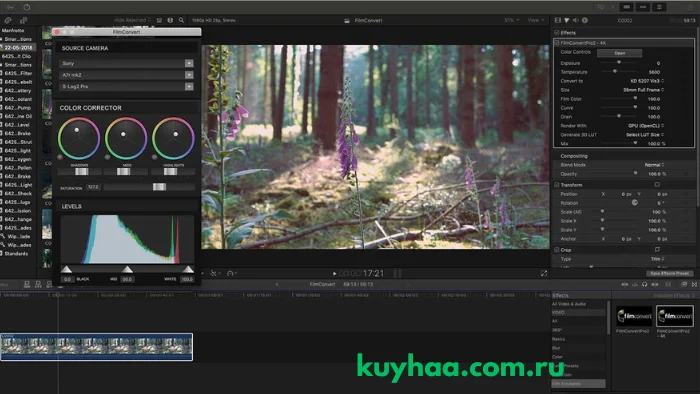Open the Convert to film stock popup
This screenshot has height=394, width=700.
tap(647, 81)
